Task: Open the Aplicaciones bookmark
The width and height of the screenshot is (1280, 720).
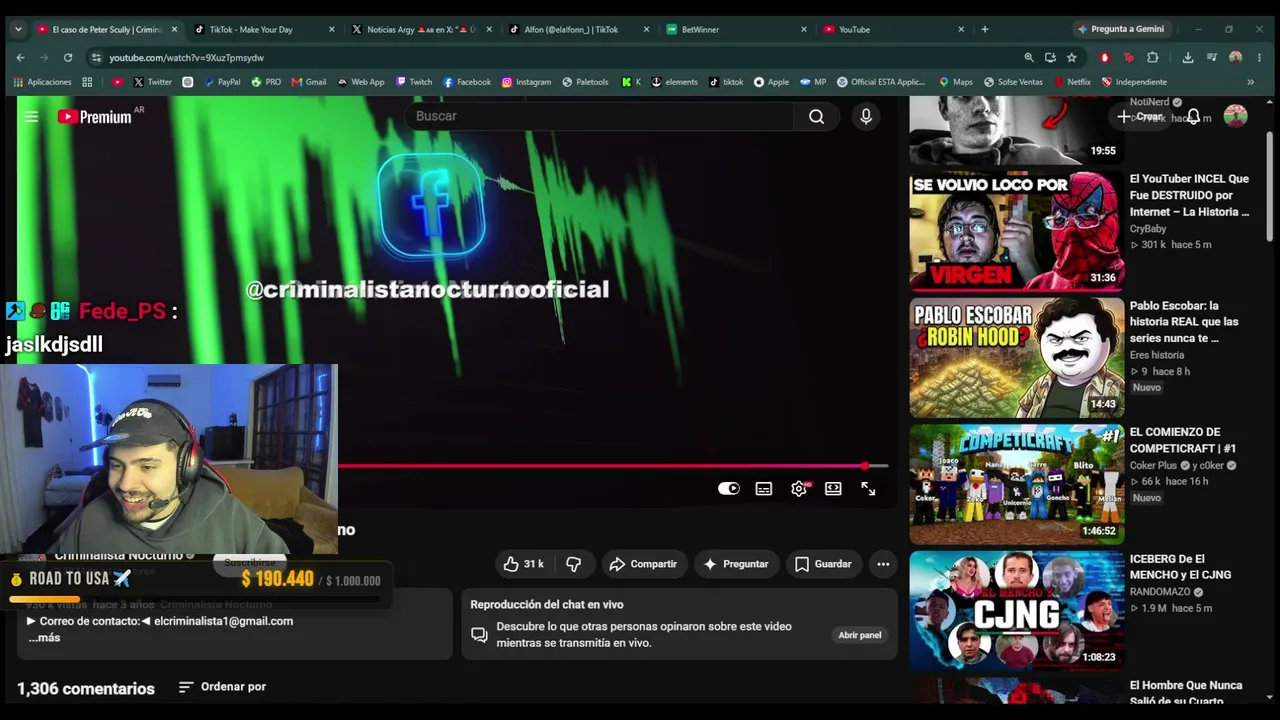Action: coord(43,82)
